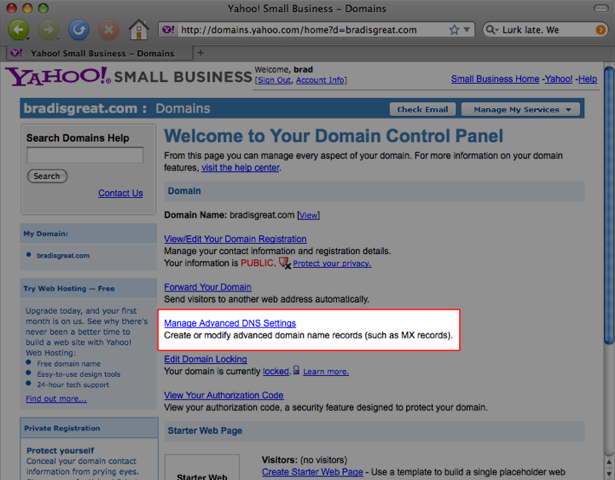Click the Yahoo! link in the header

tap(559, 79)
